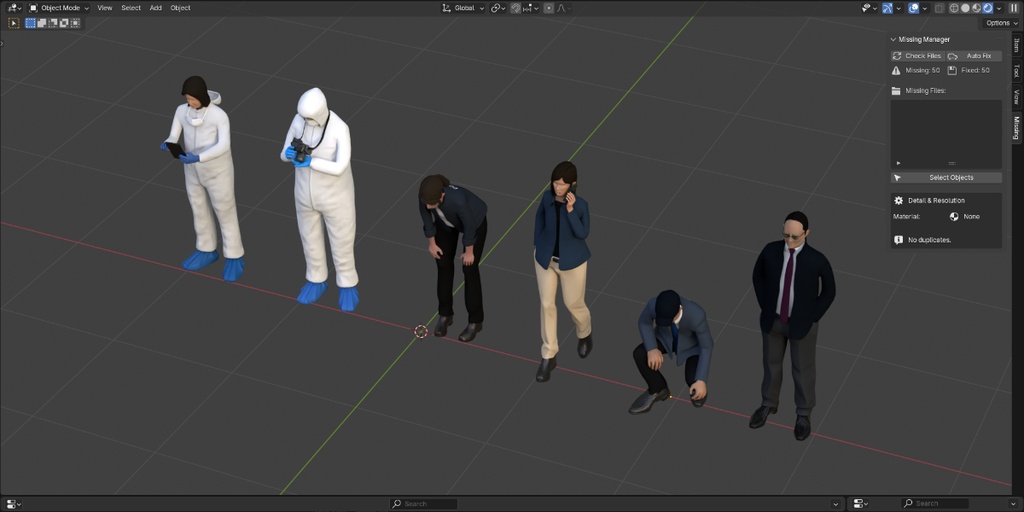
Task: Click the Fixed: 50 label
Action: 976,70
